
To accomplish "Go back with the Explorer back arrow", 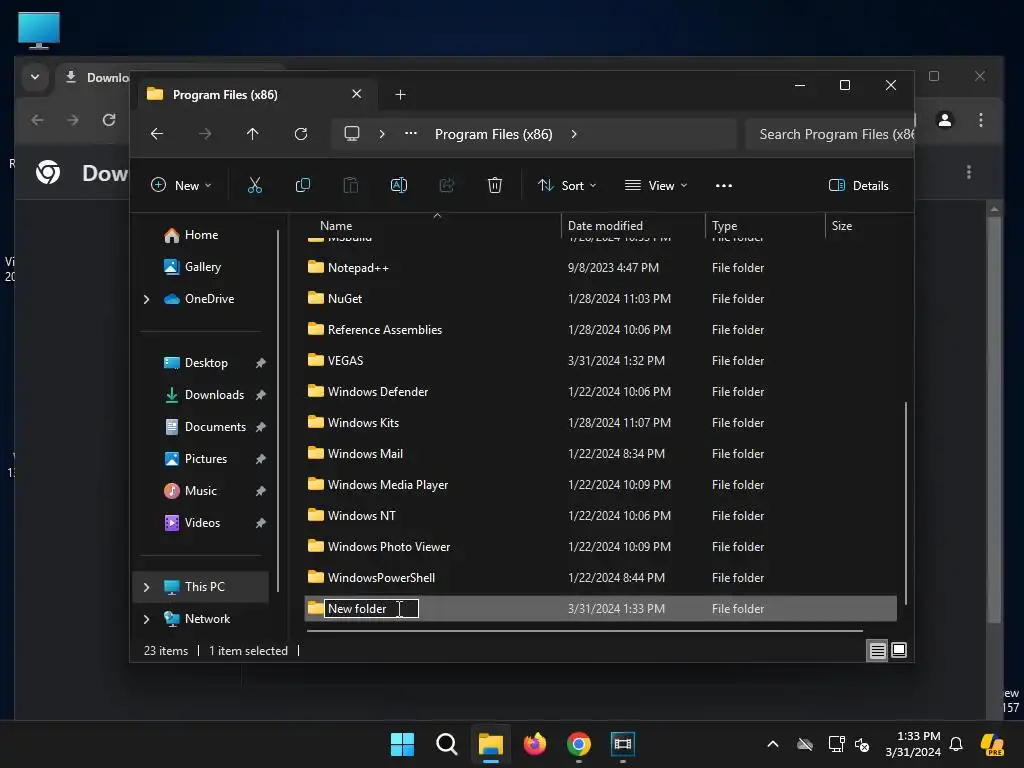I will coord(157,134).
